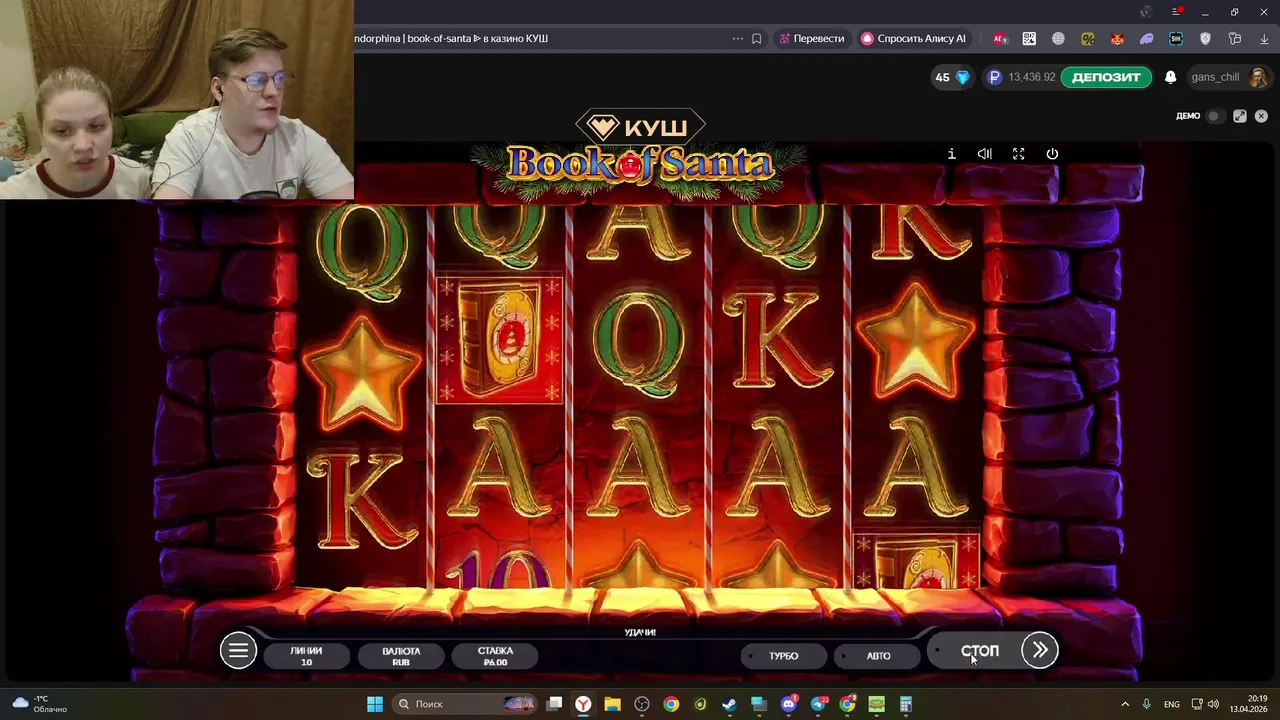Viewport: 1280px width, 720px height.
Task: Open the purple ghost wallet extension
Action: point(1146,38)
